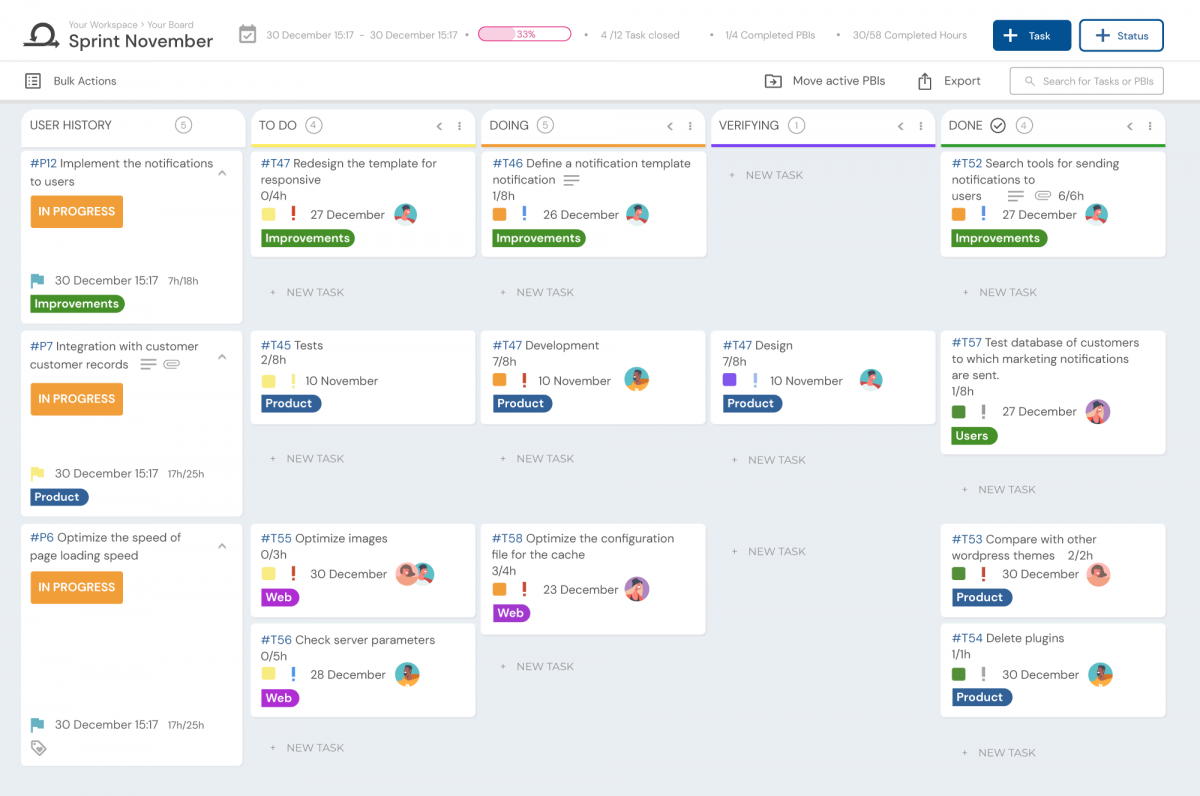
Task: Open the calendar icon next to sprint dates
Action: (246, 33)
